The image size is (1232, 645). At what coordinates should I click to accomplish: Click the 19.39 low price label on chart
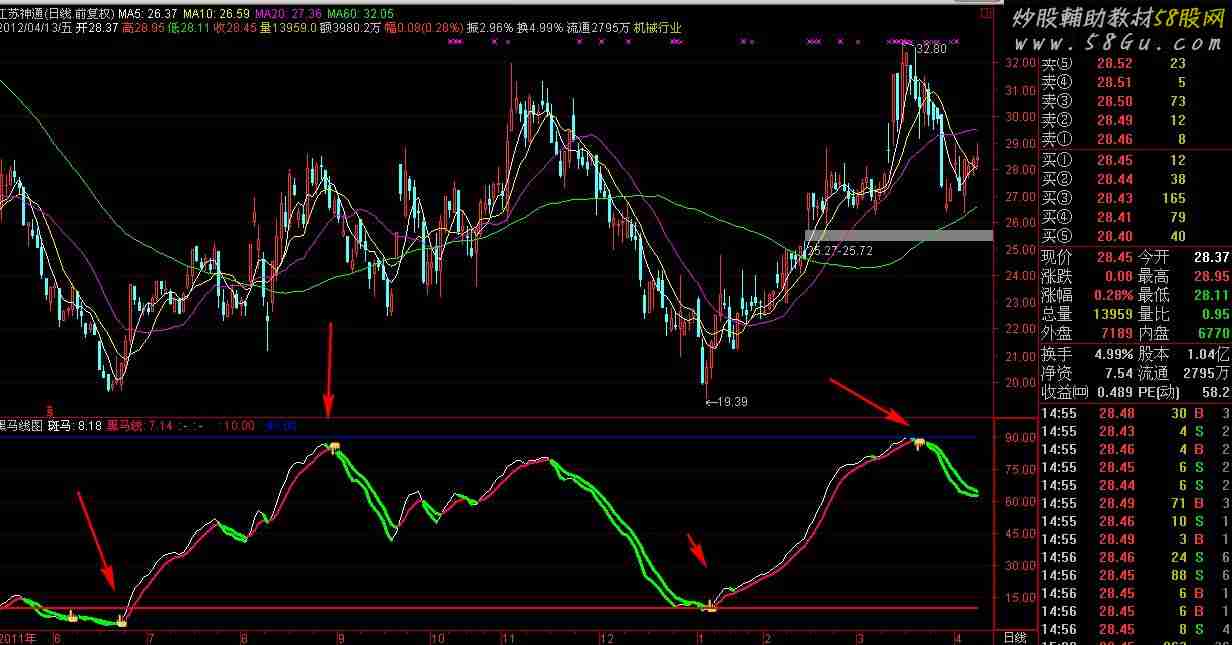[731, 401]
